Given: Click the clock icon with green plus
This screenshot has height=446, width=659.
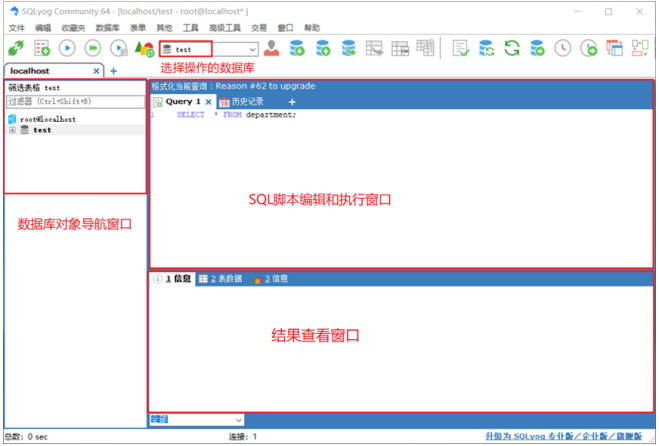Looking at the screenshot, I should pyautogui.click(x=589, y=48).
